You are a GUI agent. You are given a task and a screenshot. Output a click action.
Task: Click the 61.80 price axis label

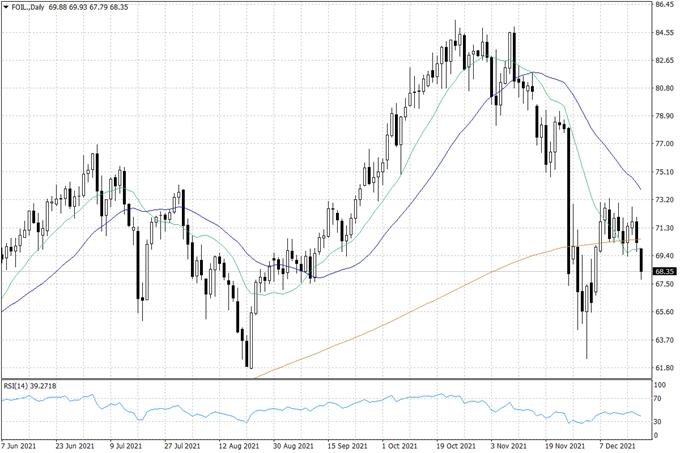tap(664, 368)
